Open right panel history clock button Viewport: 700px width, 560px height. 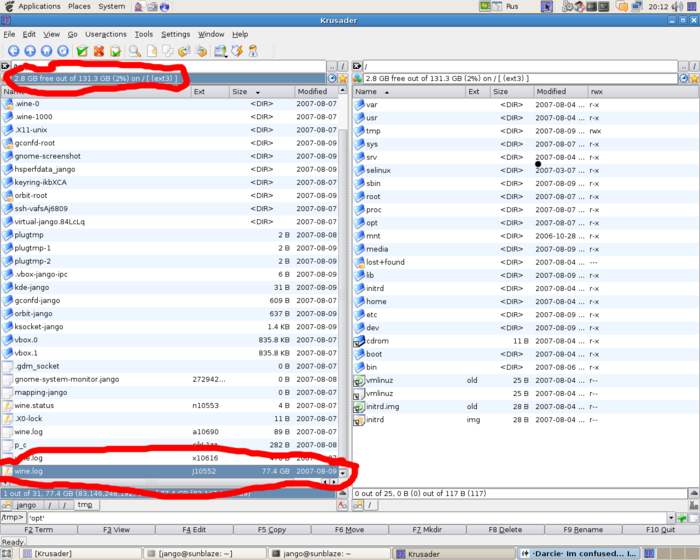pyautogui.click(x=683, y=79)
